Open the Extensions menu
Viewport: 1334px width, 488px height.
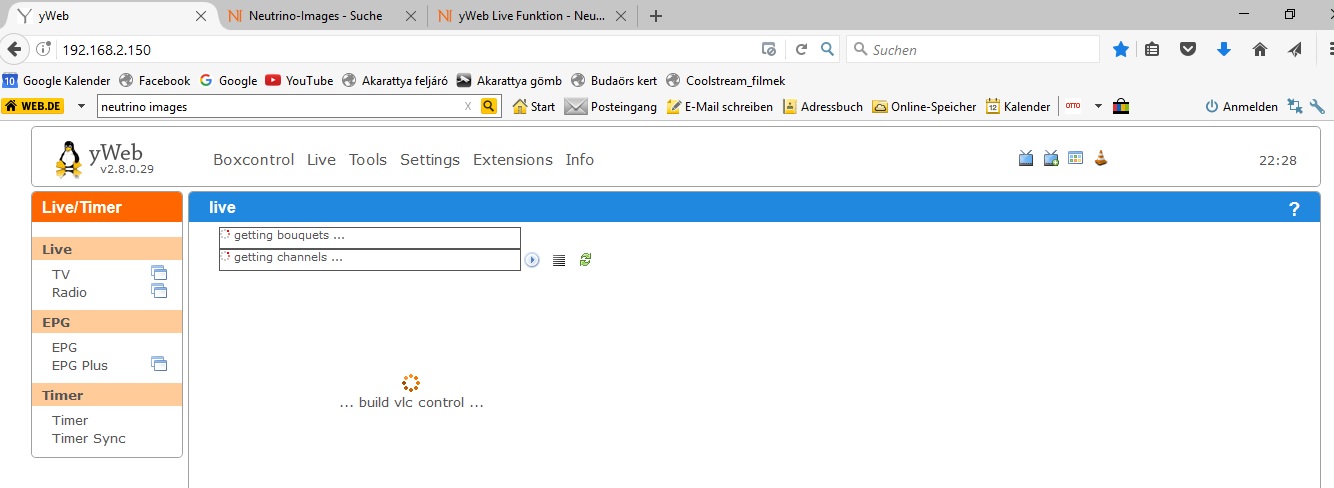tap(512, 160)
